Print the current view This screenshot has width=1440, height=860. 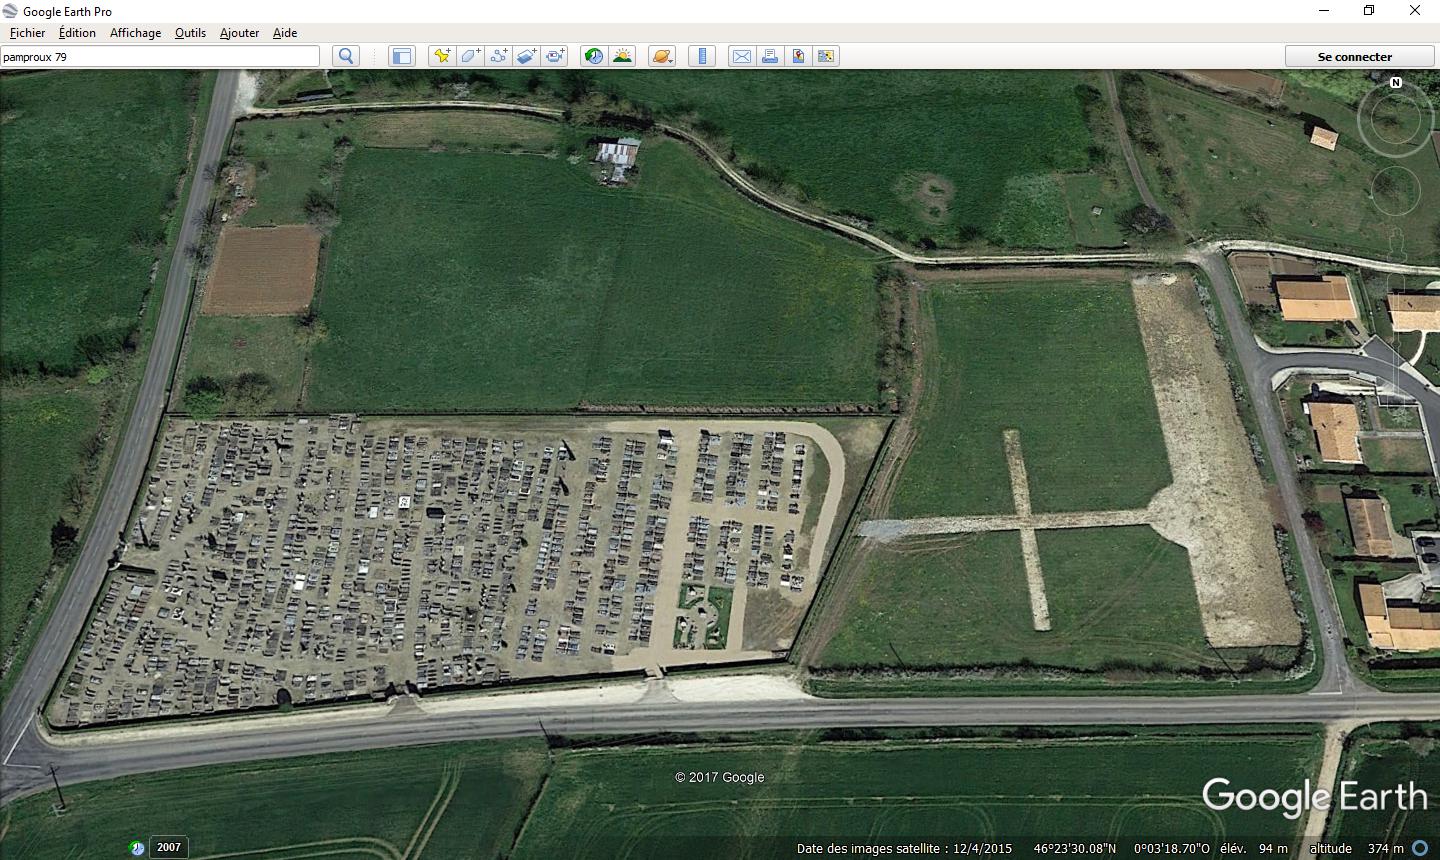coord(770,56)
